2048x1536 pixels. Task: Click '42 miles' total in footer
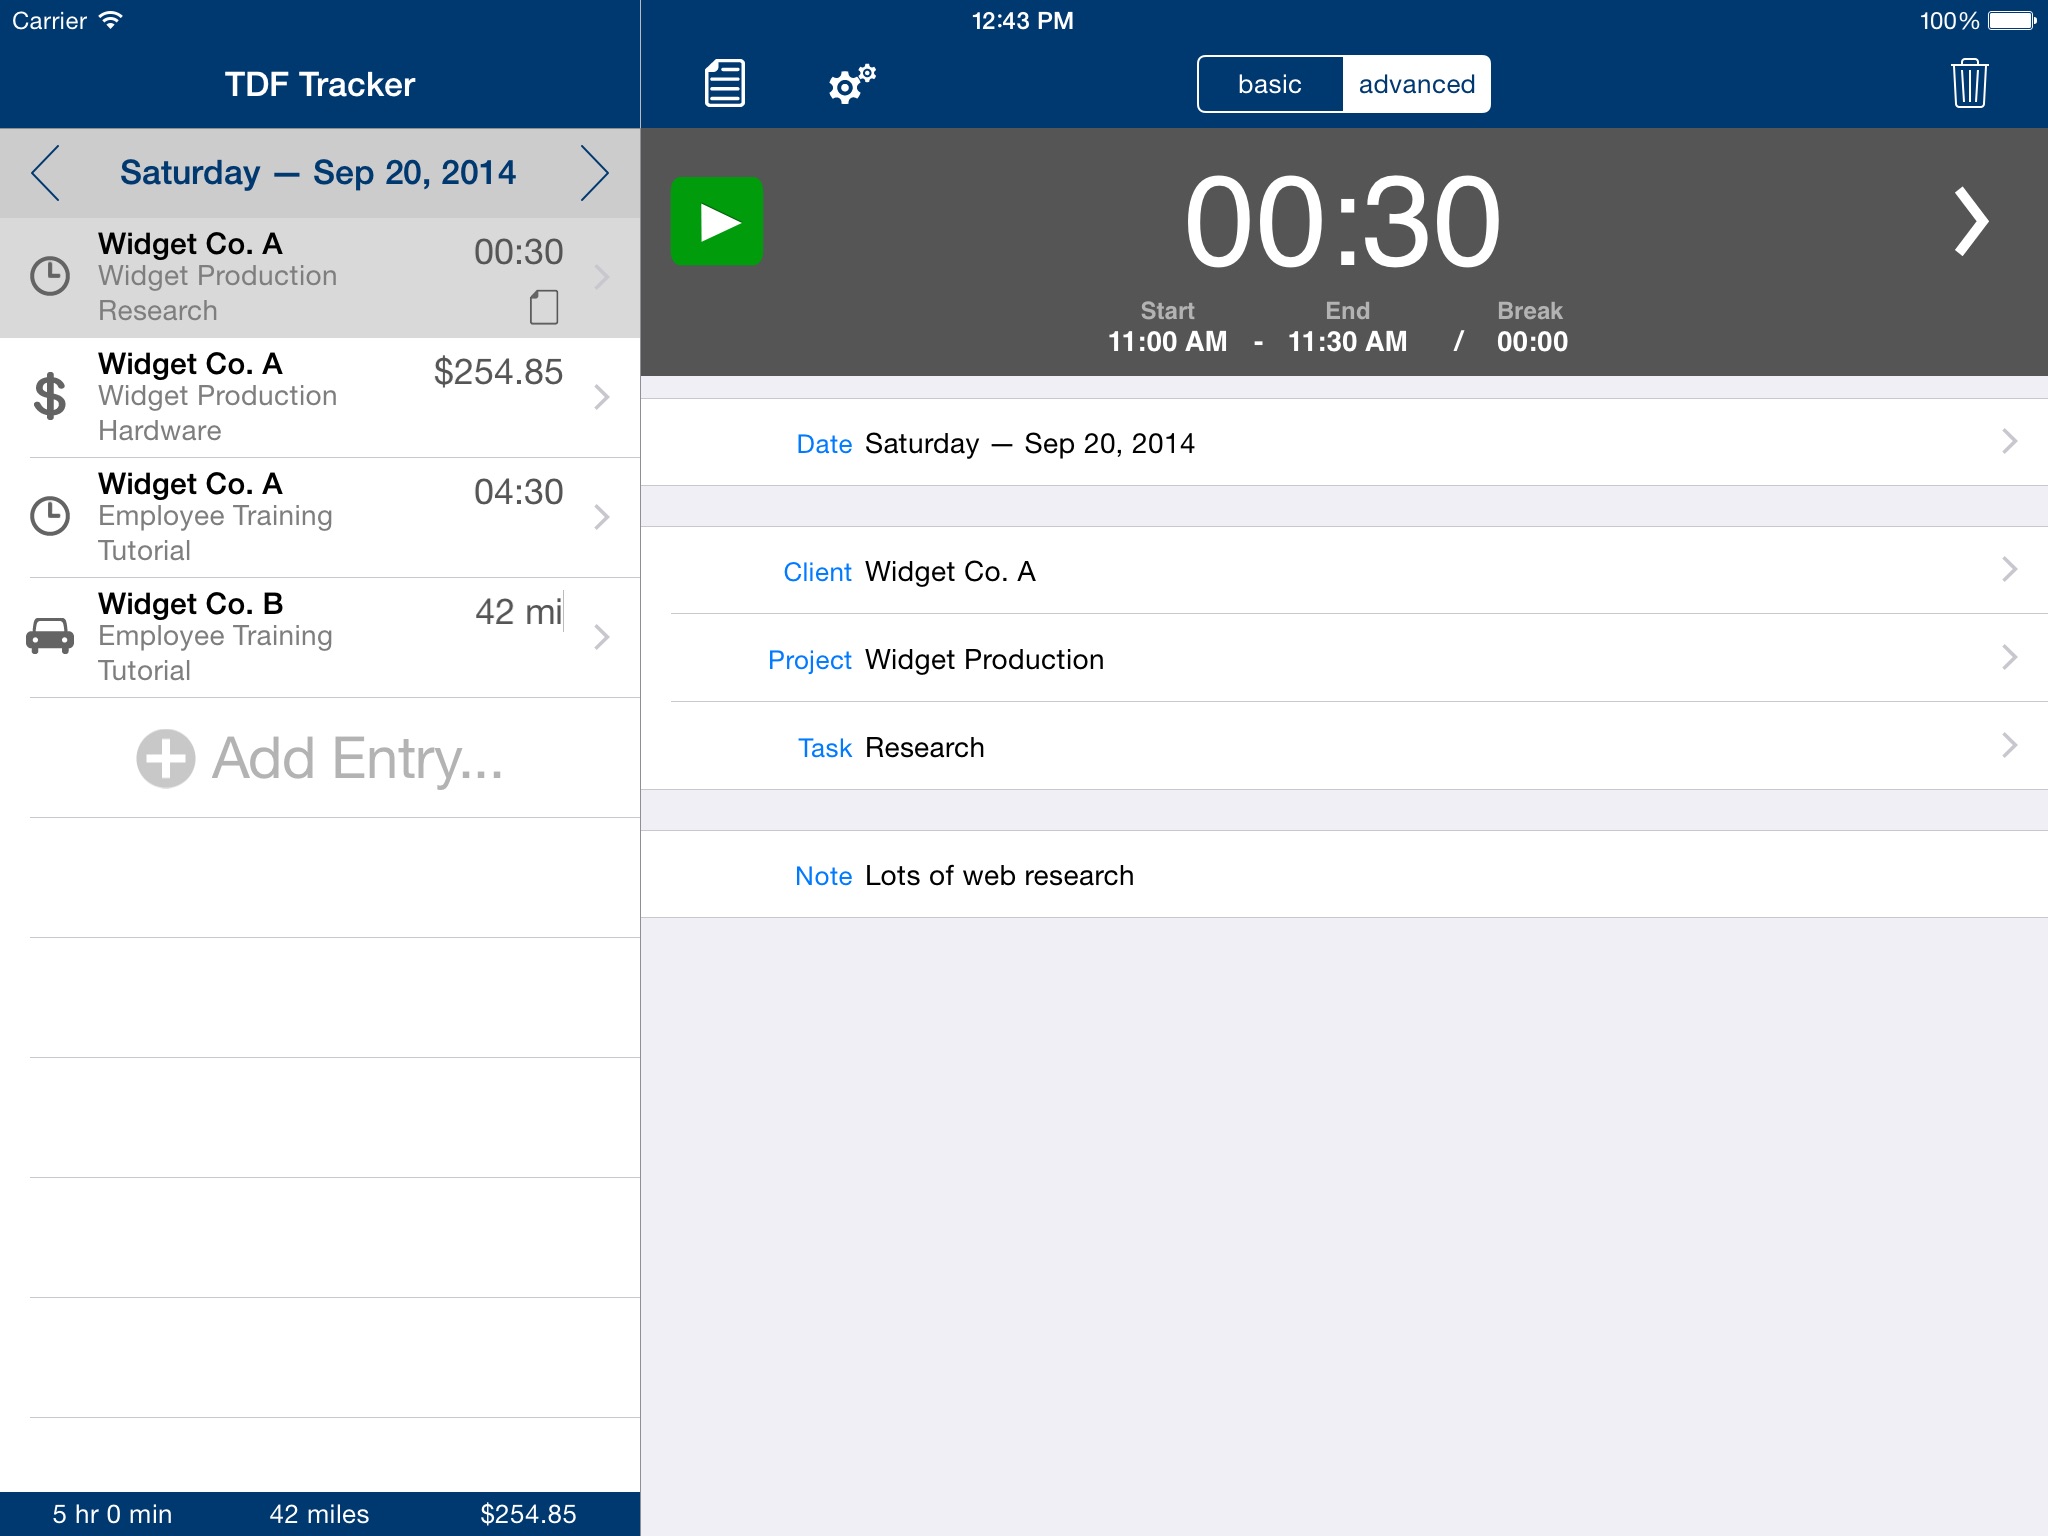[x=319, y=1514]
